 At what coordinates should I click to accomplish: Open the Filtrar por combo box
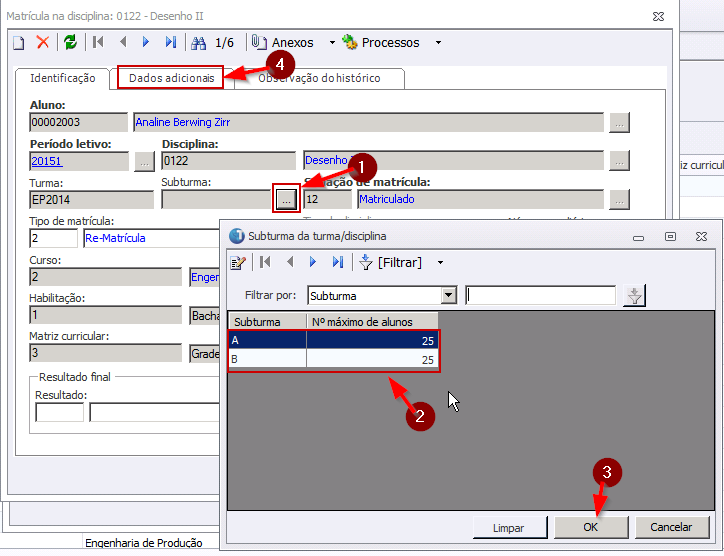[x=449, y=296]
